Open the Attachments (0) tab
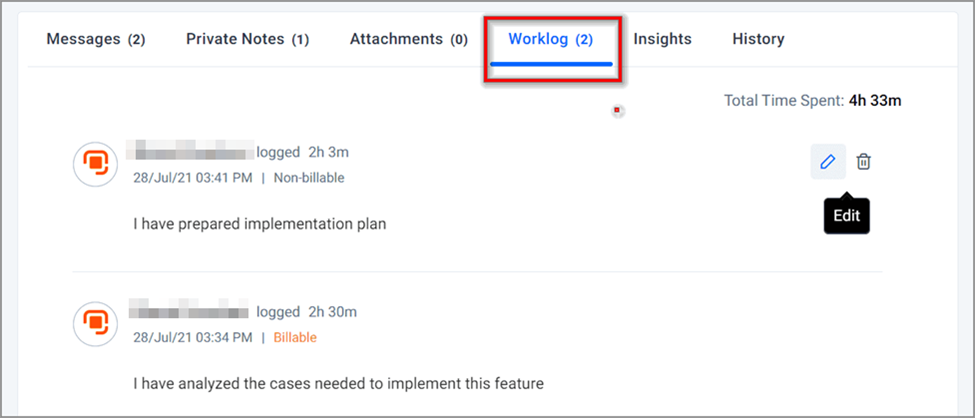The height and width of the screenshot is (418, 975). [409, 39]
